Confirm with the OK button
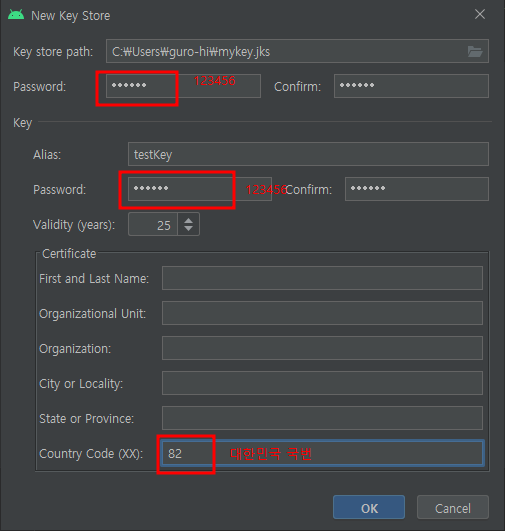 click(369, 507)
